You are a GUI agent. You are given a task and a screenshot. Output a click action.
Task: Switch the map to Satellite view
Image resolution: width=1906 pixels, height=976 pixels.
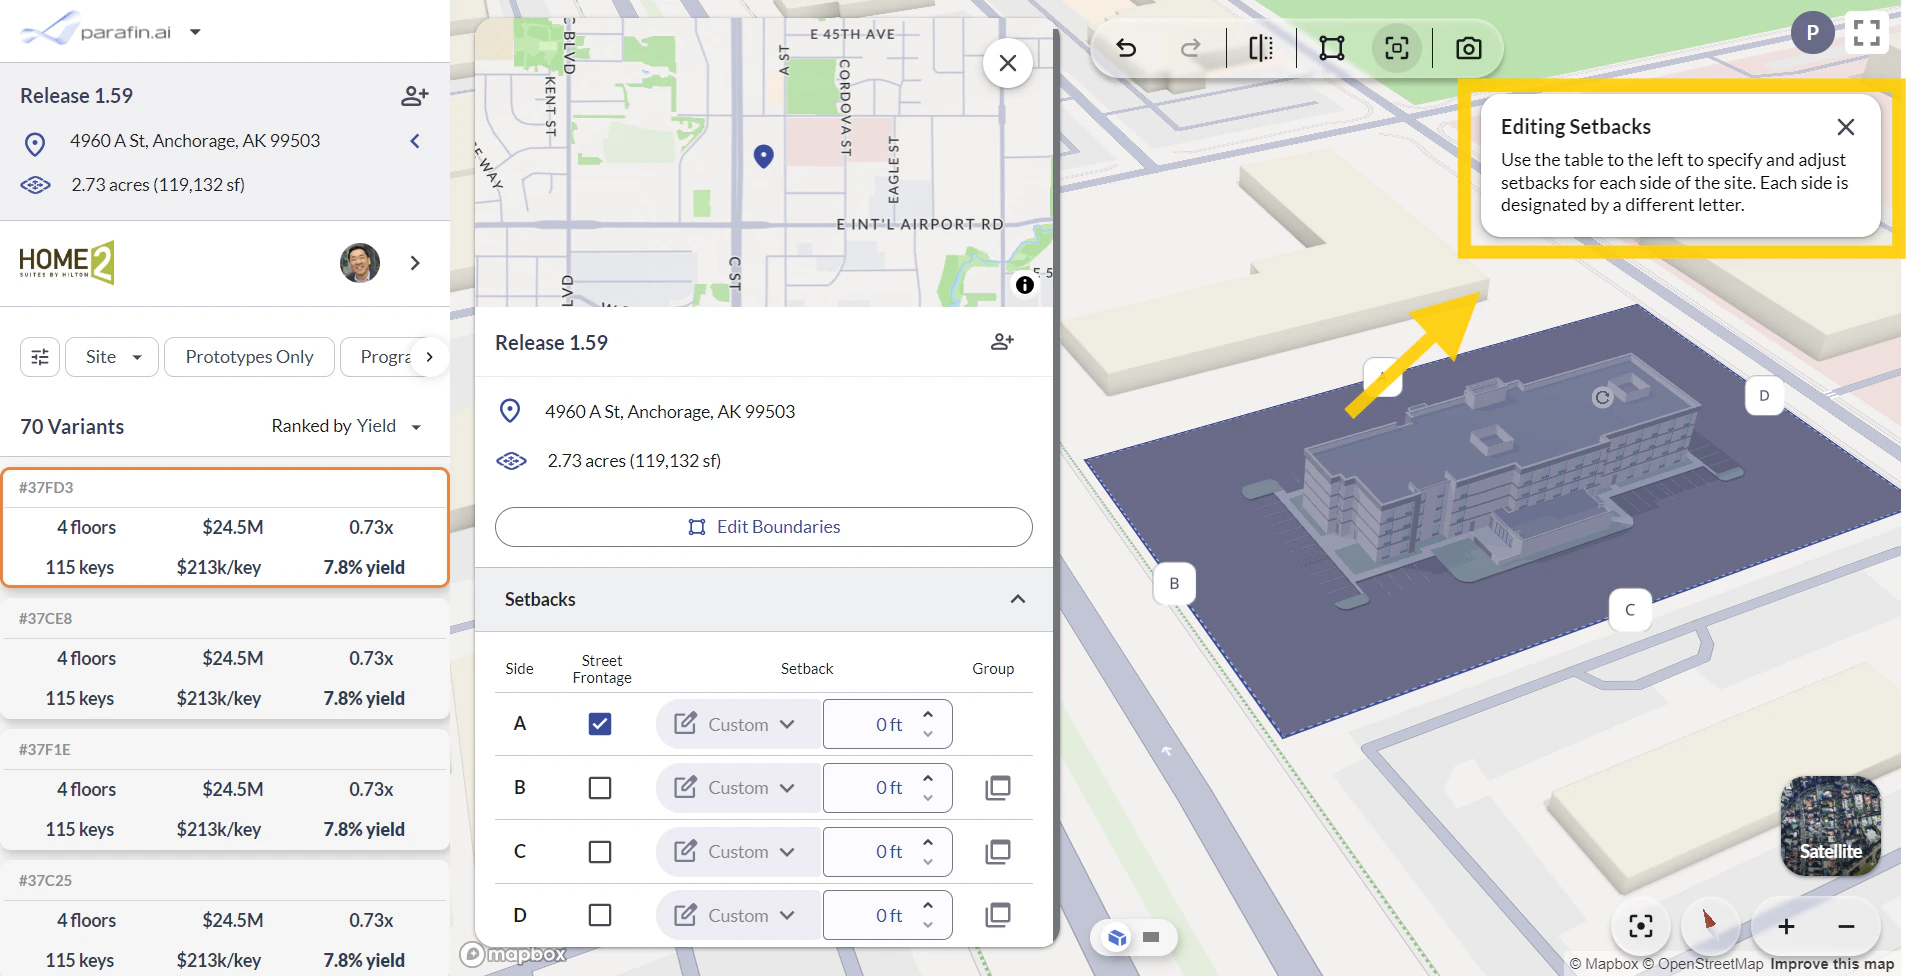(x=1829, y=826)
